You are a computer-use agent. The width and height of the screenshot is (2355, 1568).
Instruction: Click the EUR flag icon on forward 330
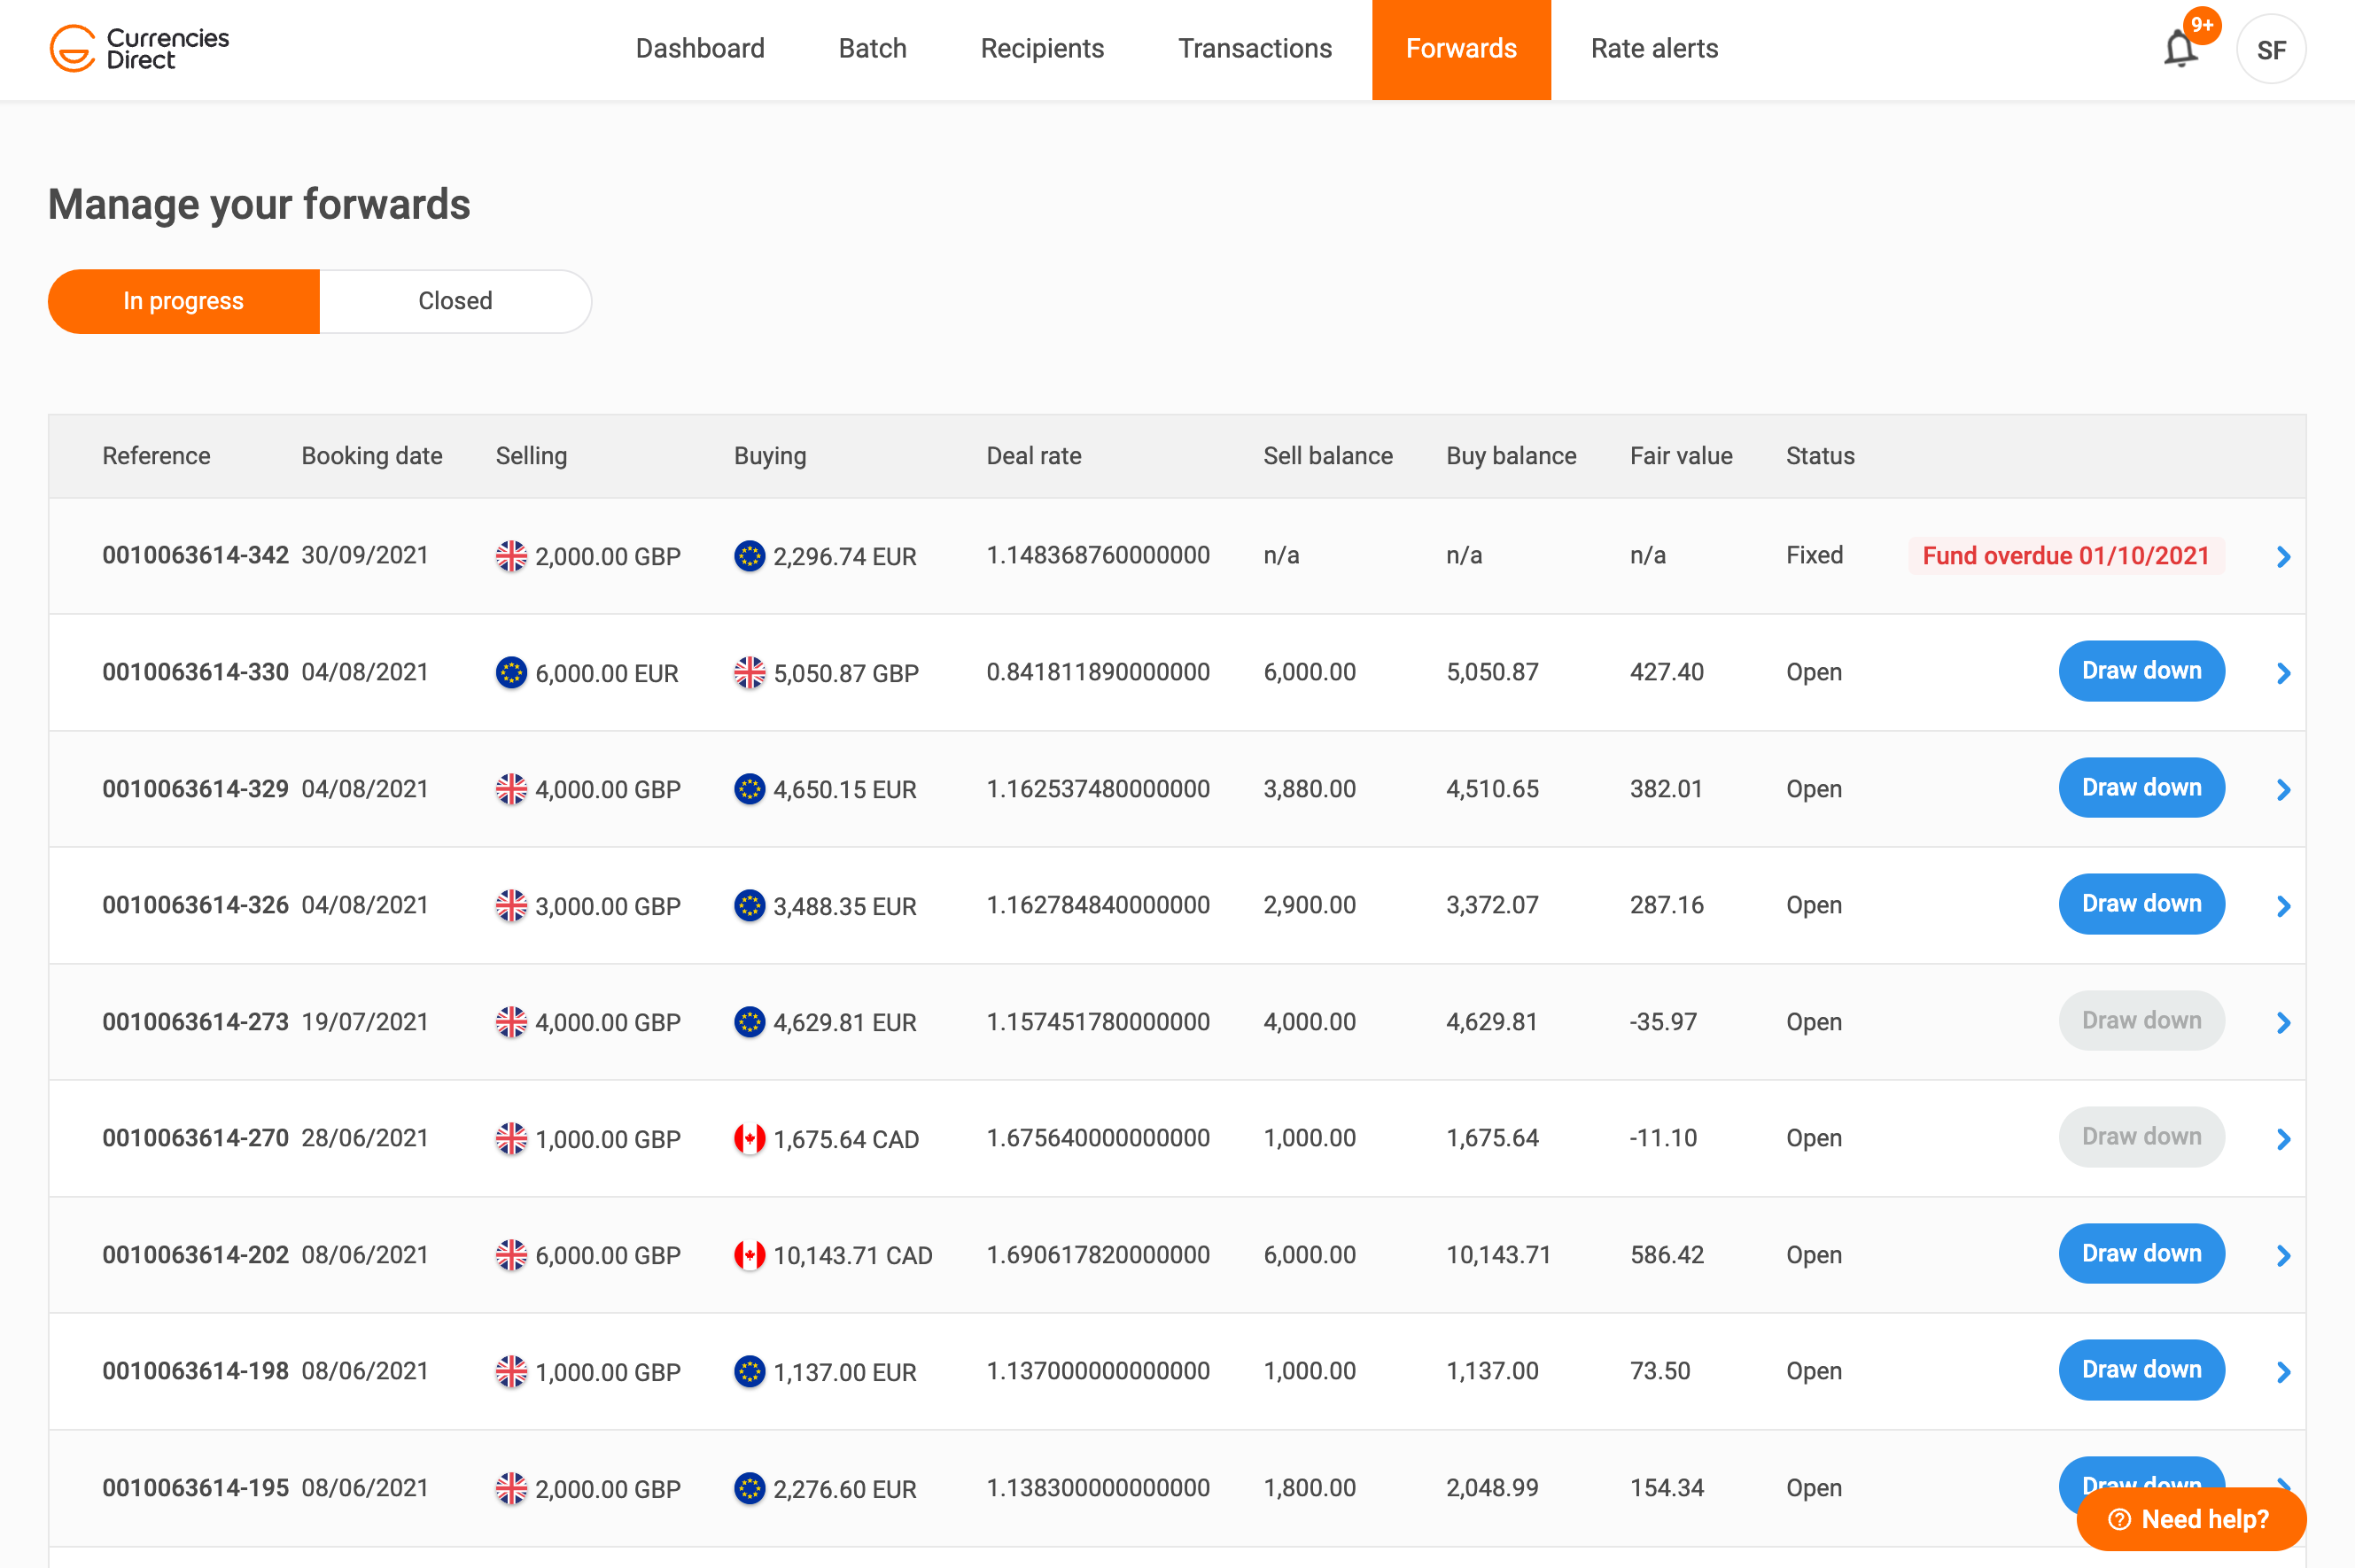point(511,673)
